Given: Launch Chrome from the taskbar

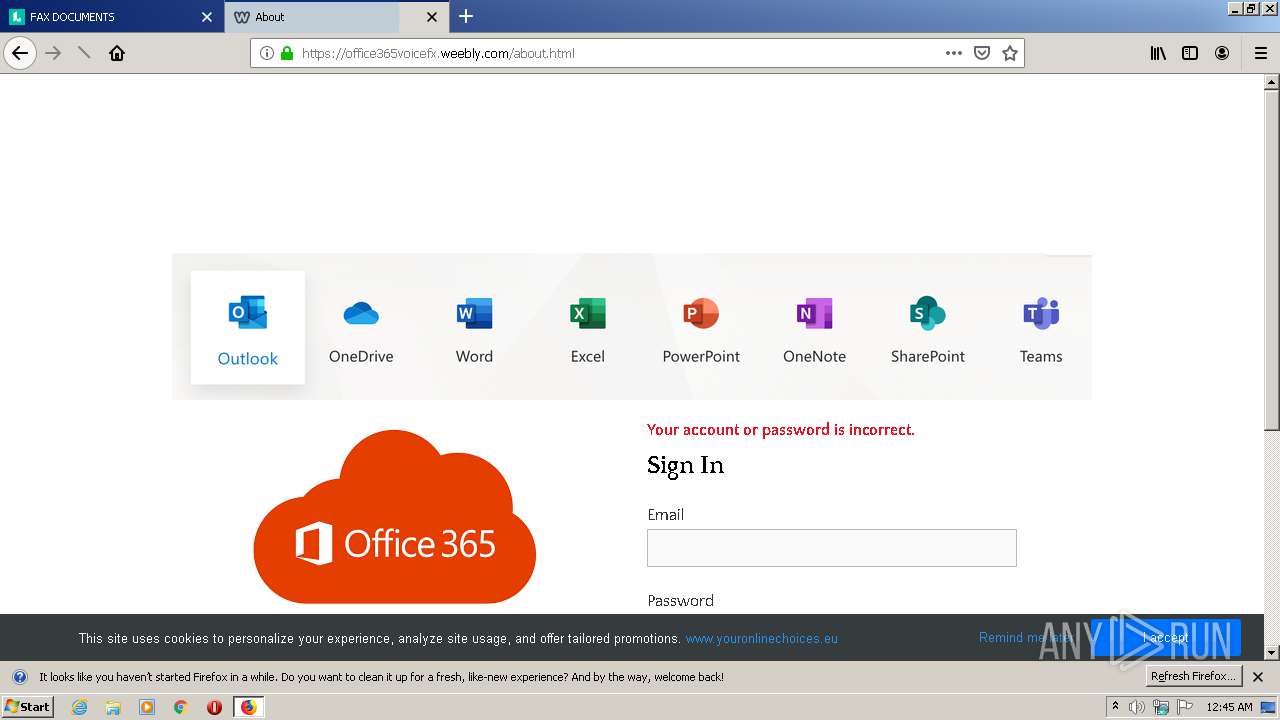Looking at the screenshot, I should pyautogui.click(x=181, y=707).
